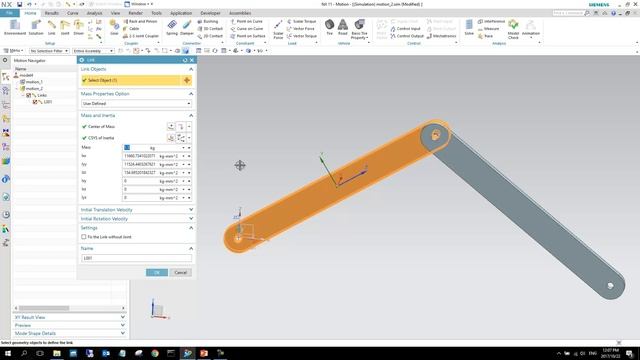This screenshot has width=640, height=360.
Task: Click the Gear coupler icon
Action: click(x=114, y=27)
